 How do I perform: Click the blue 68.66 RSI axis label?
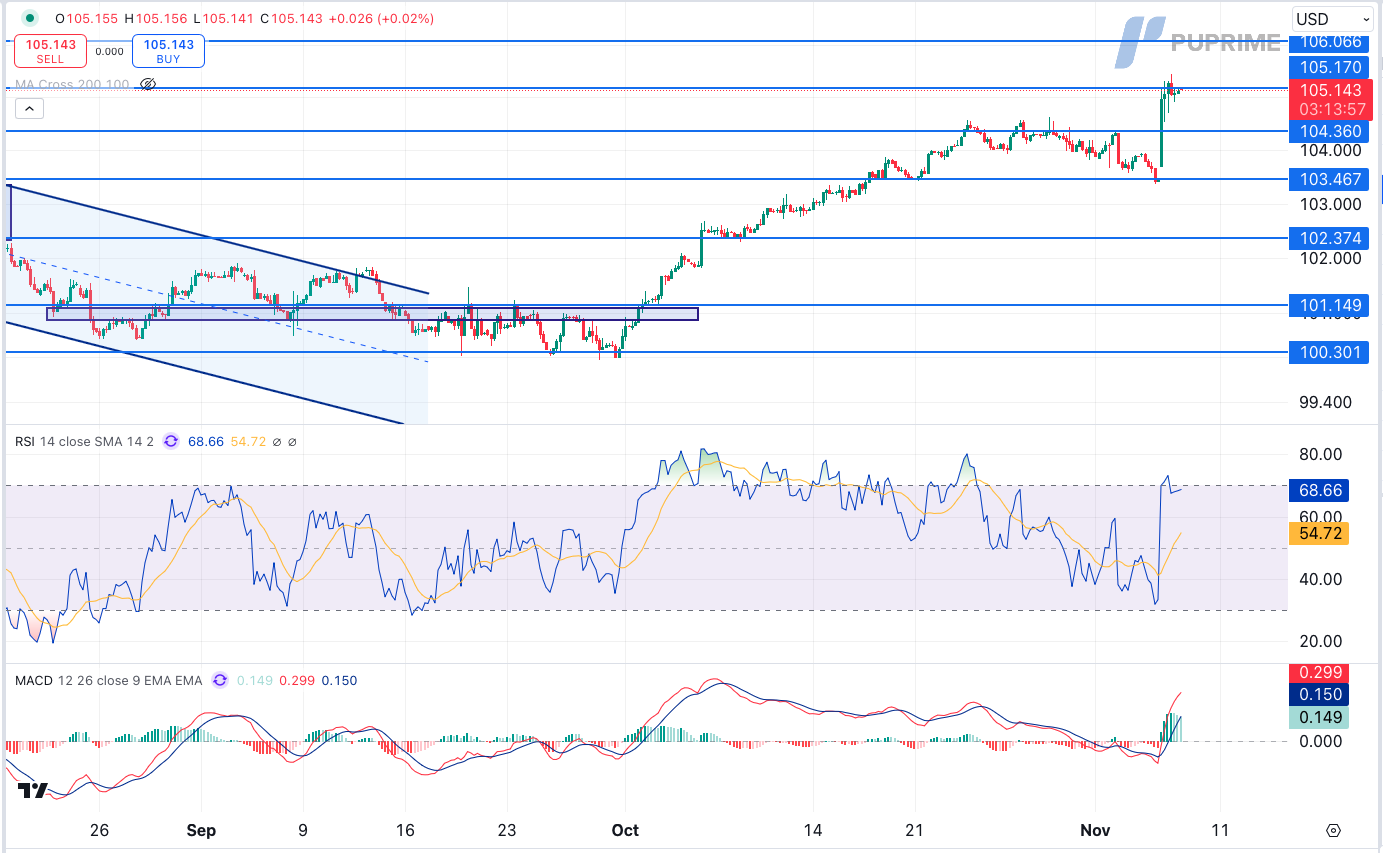point(1319,491)
